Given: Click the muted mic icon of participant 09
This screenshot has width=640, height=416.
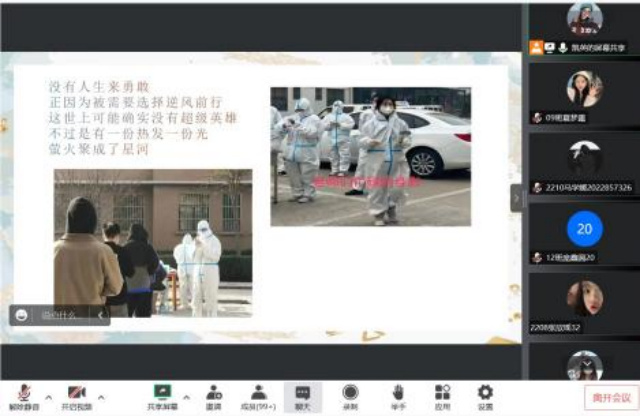Looking at the screenshot, I should (537, 118).
